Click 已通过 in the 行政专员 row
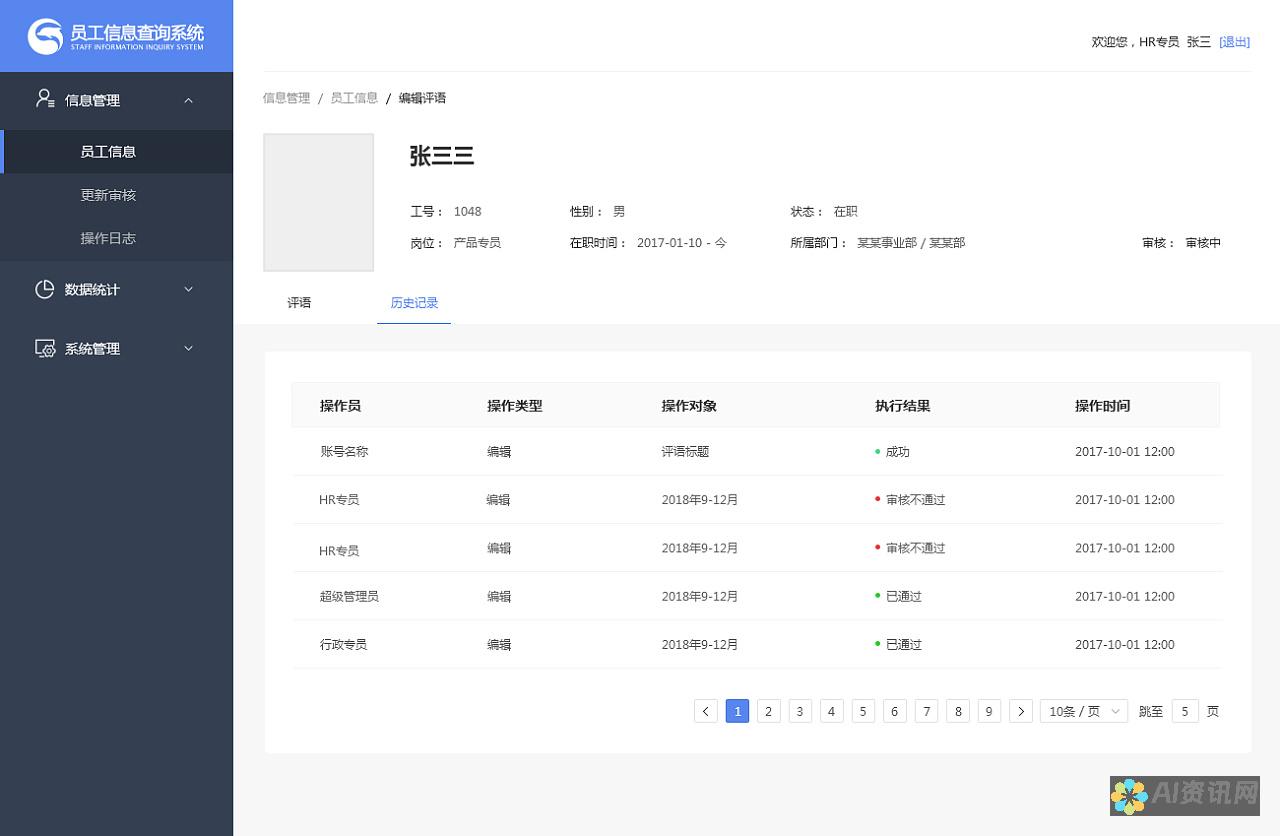Viewport: 1280px width, 836px height. point(898,645)
